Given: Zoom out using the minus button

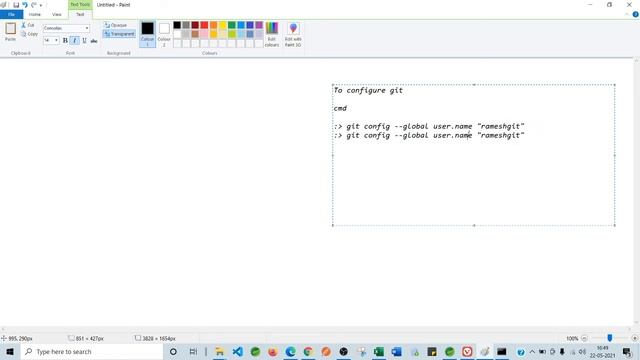Looking at the screenshot, I should (584, 338).
